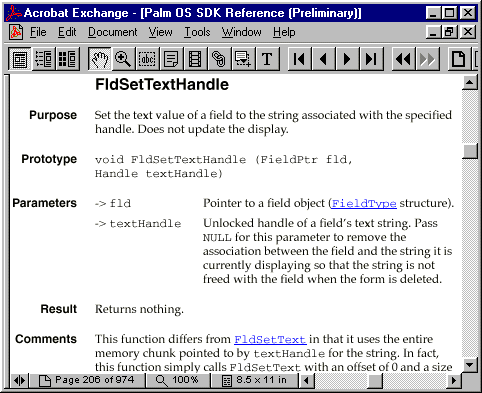The width and height of the screenshot is (482, 393).
Task: Click the FldSetTextHandle heading
Action: 162,84
